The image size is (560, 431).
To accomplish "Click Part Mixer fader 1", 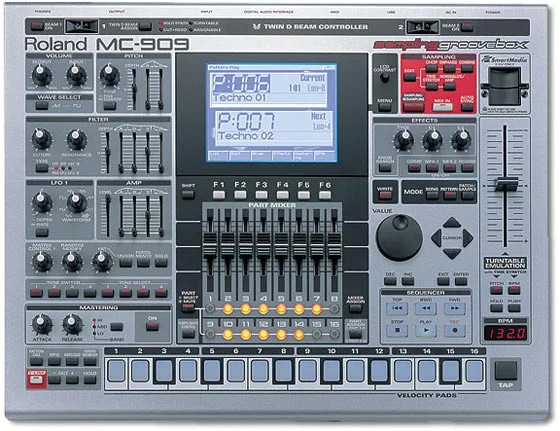I will 210,246.
